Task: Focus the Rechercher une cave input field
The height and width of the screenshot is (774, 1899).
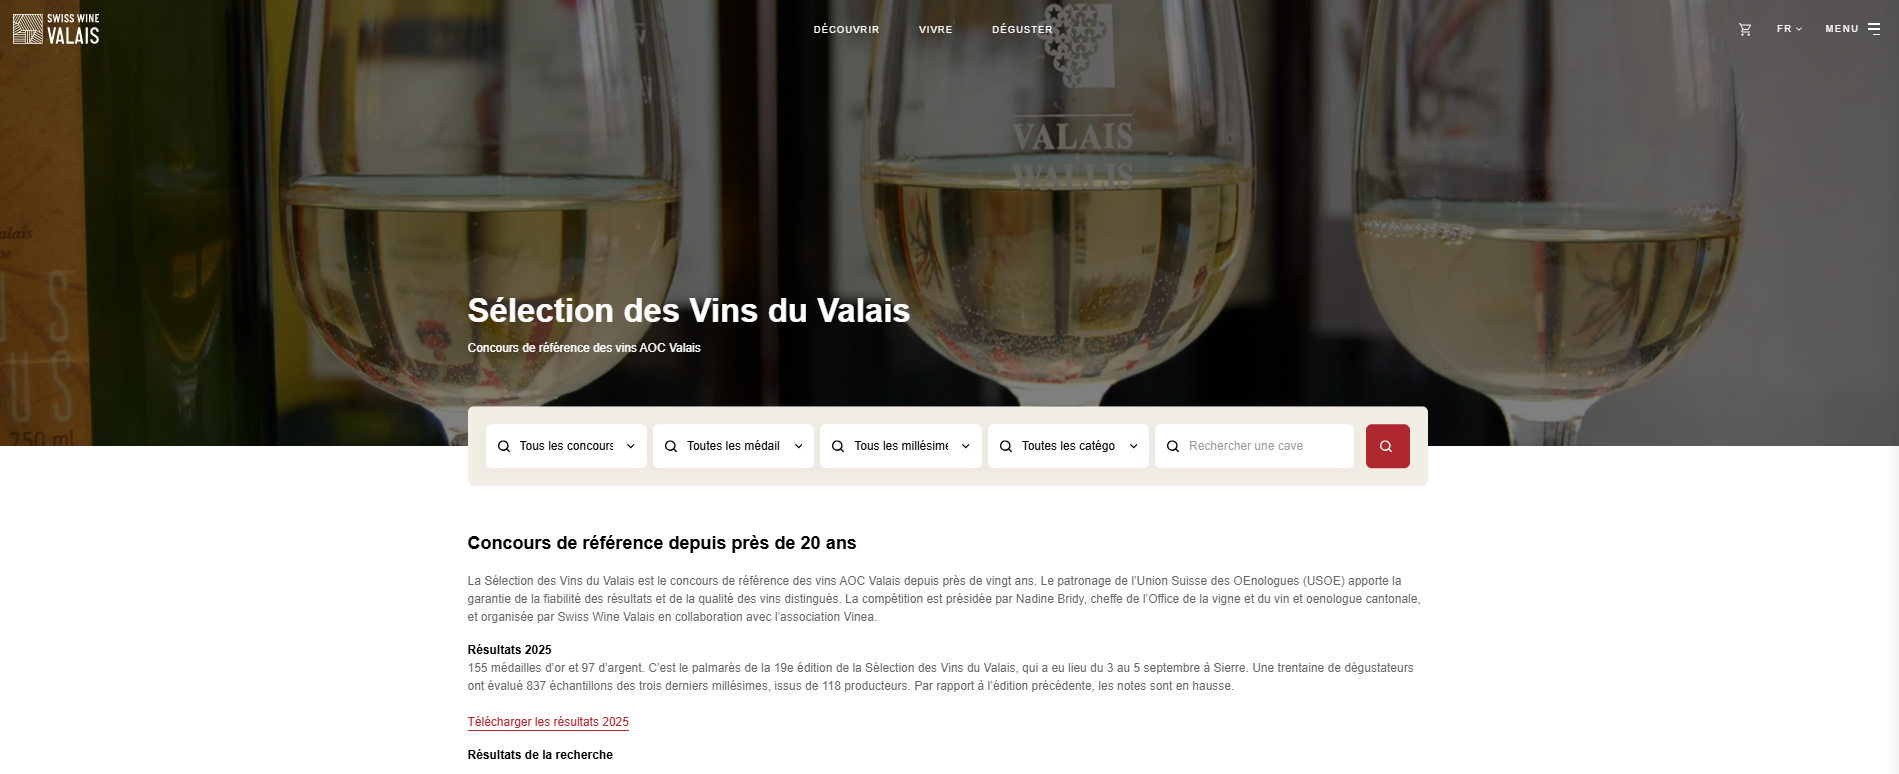Action: point(1254,446)
